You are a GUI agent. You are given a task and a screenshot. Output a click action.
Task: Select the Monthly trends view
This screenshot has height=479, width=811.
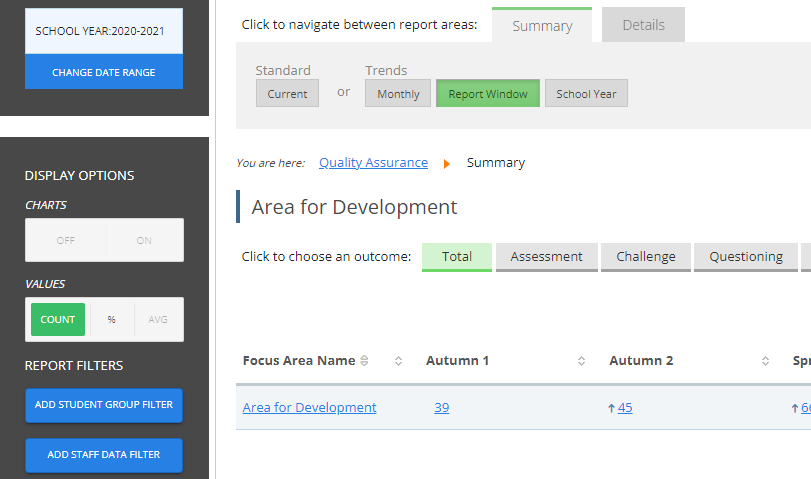(x=398, y=94)
